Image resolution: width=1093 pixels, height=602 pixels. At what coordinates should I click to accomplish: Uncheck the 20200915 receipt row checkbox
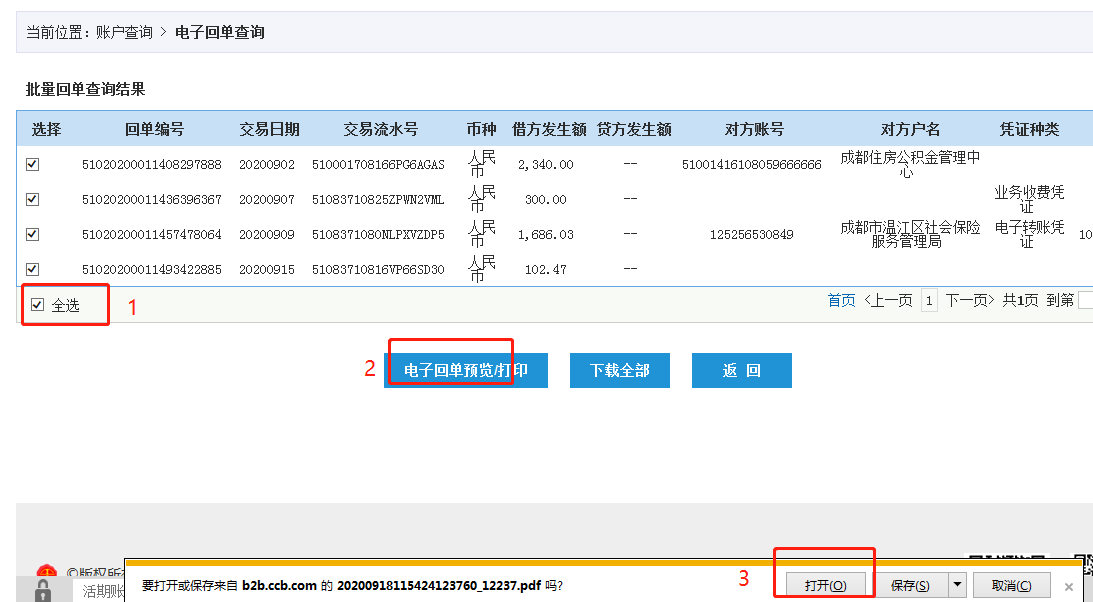32,269
